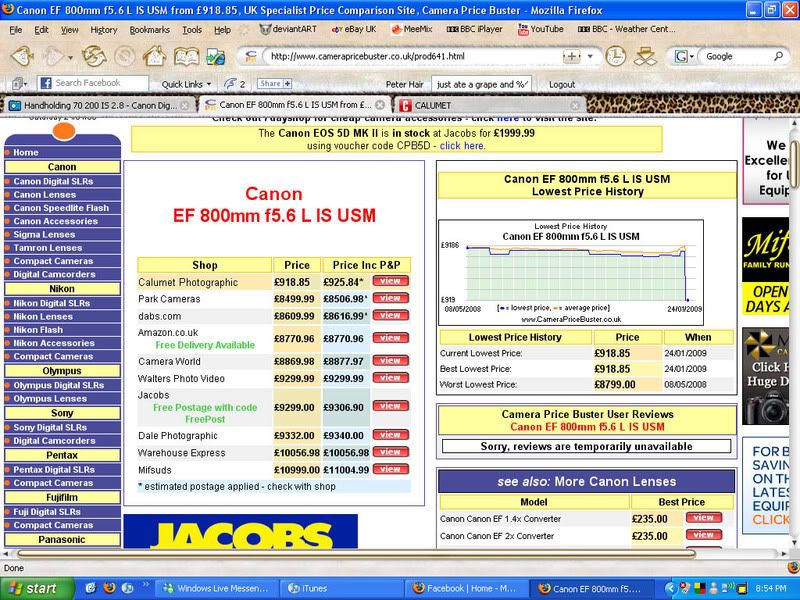This screenshot has width=800, height=600.
Task: Open the view listing for Canon EF 1.4x Converter
Action: coord(703,519)
